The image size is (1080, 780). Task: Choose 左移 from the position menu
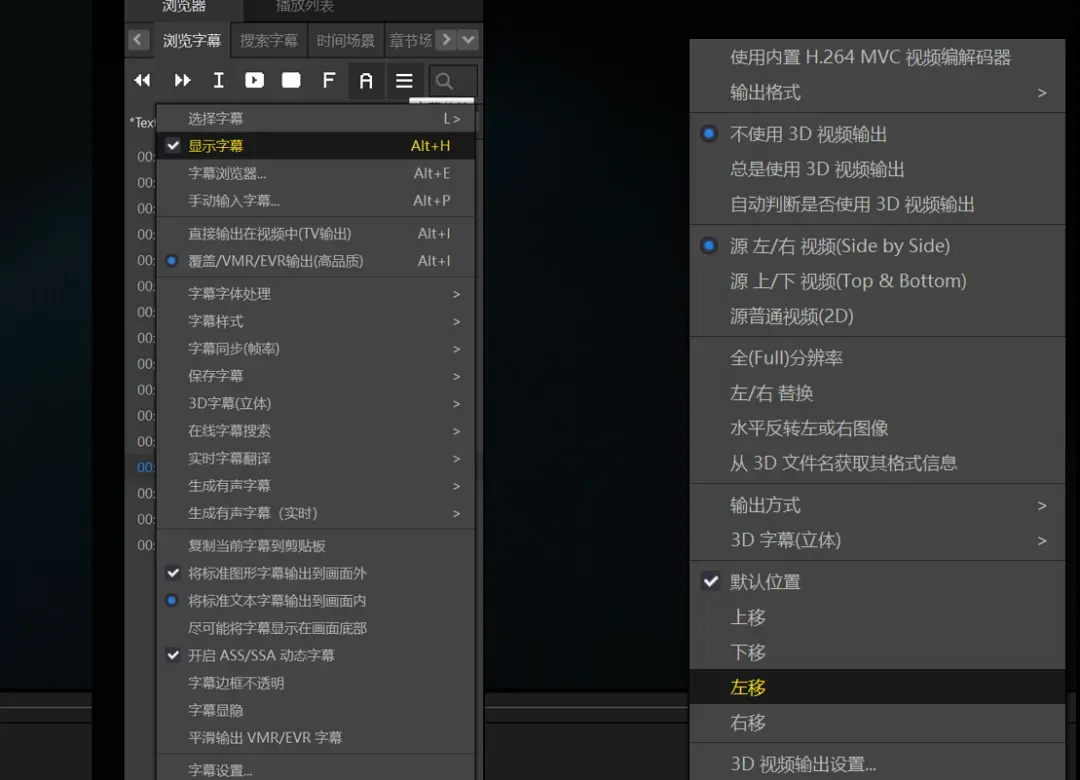pyautogui.click(x=748, y=687)
